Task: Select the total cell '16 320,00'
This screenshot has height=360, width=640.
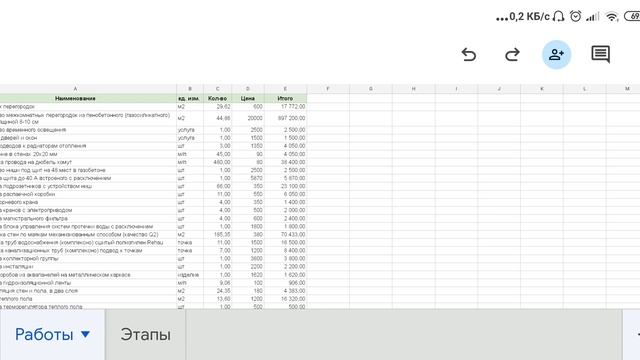Action: pos(285,299)
